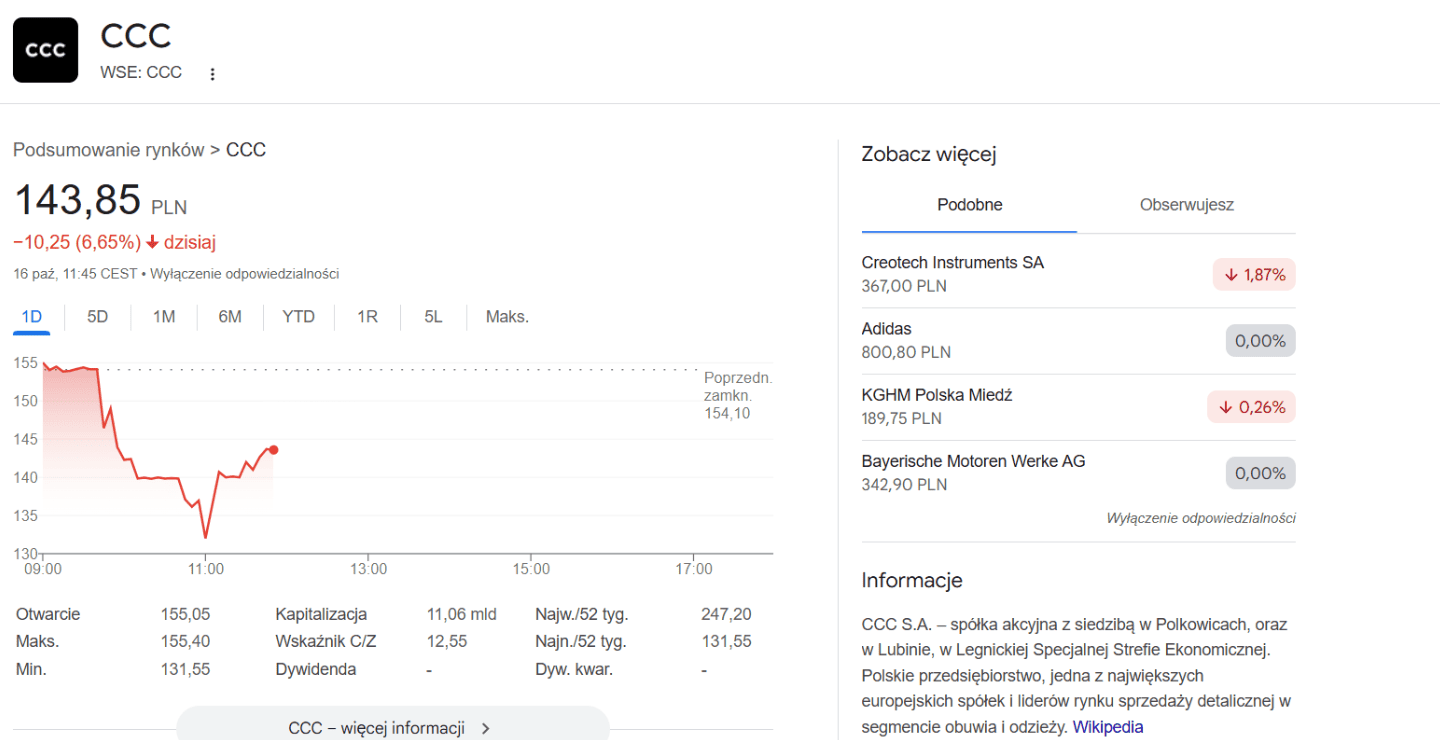This screenshot has width=1440, height=740.
Task: Switch to YTD chart view
Action: click(x=298, y=317)
